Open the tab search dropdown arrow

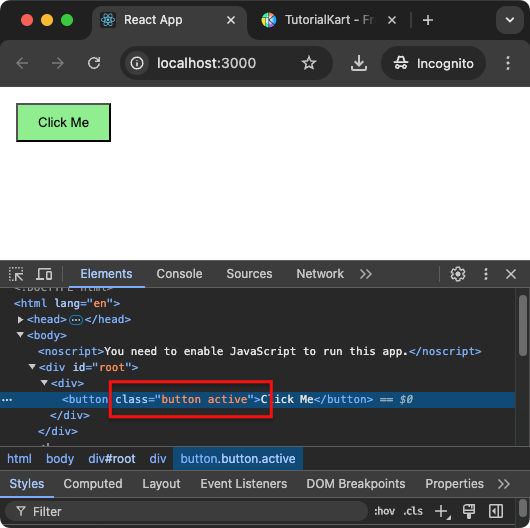(x=510, y=20)
